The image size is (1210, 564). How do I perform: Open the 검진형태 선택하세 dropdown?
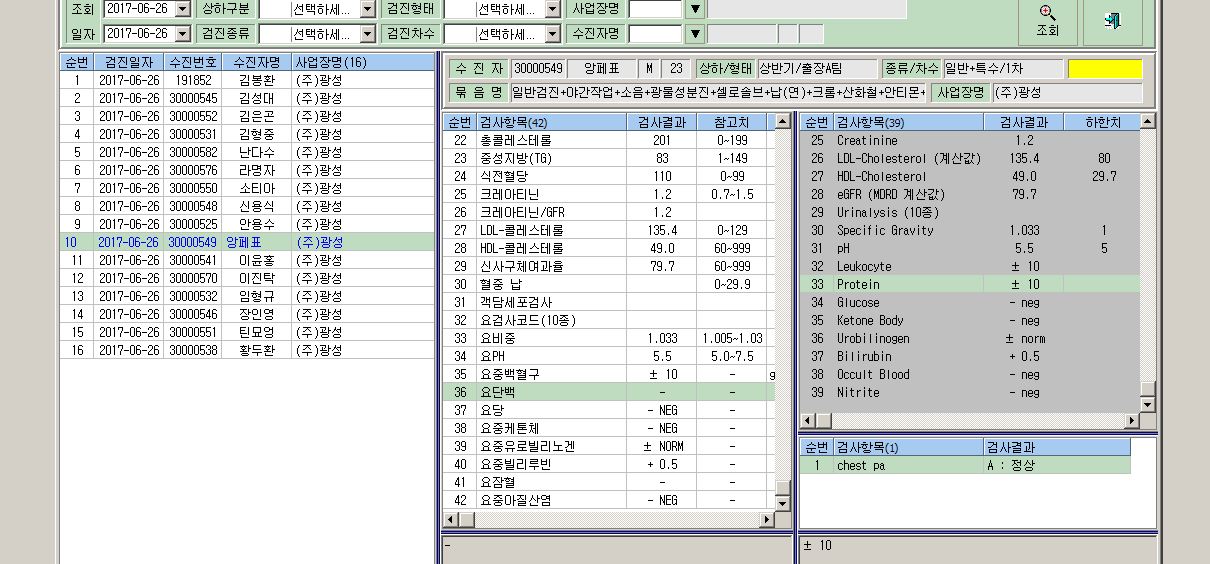click(552, 9)
